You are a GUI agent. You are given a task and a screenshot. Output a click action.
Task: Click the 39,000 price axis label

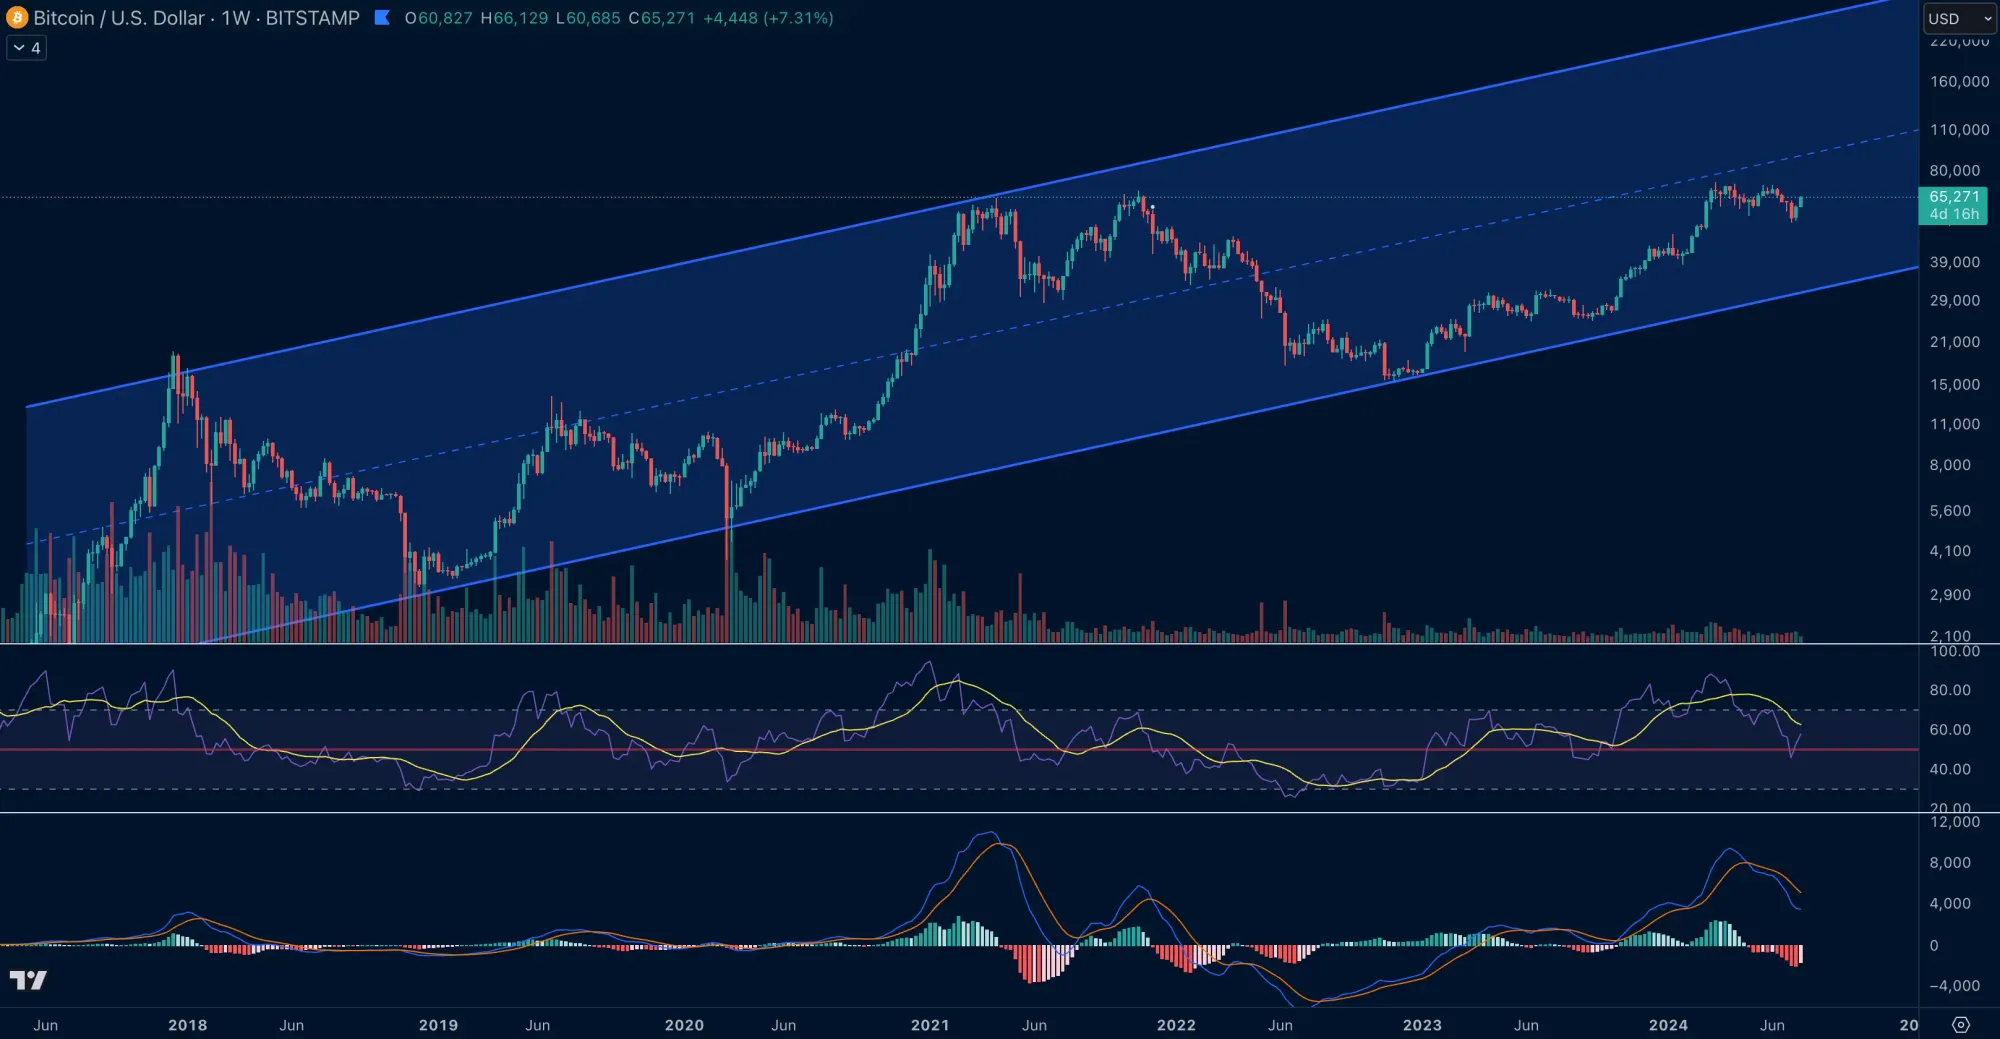pyautogui.click(x=1954, y=262)
